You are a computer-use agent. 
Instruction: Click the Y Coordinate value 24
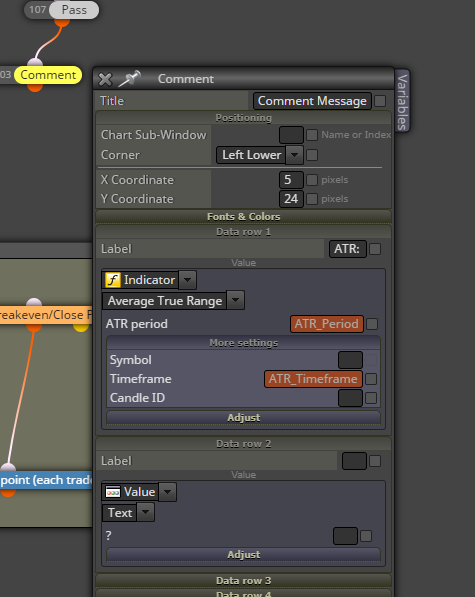[291, 199]
